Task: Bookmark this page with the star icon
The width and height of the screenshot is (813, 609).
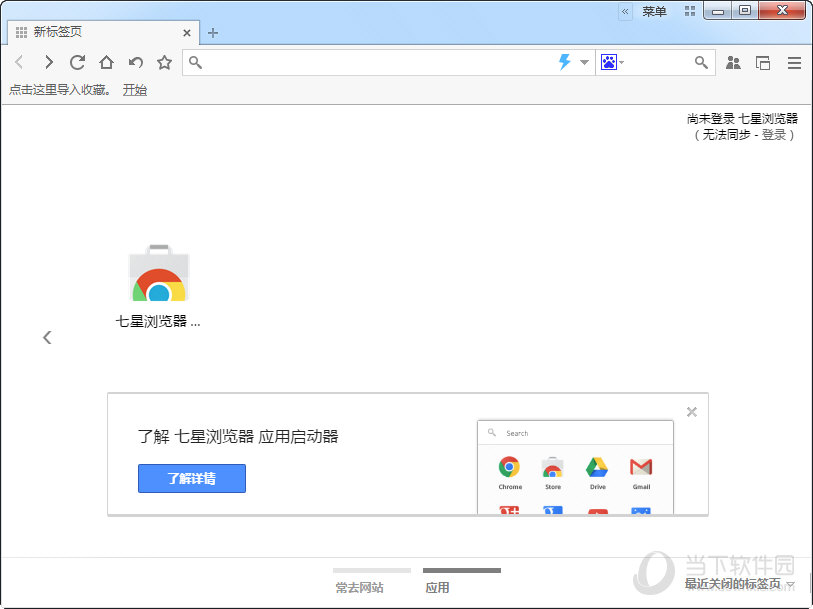Action: [x=163, y=62]
